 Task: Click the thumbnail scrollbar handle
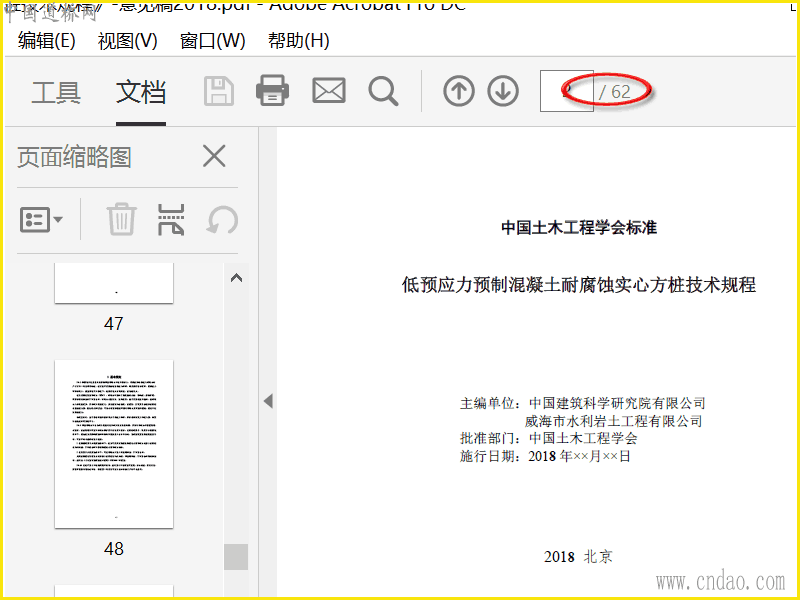point(236,557)
